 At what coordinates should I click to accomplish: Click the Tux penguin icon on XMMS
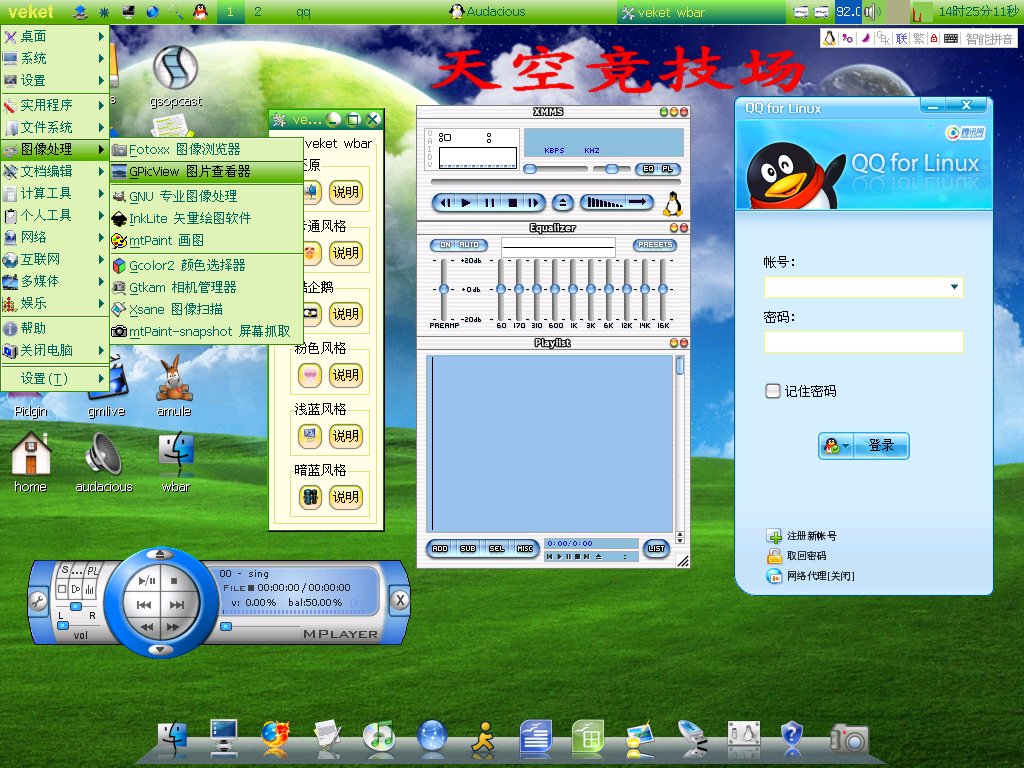[672, 203]
